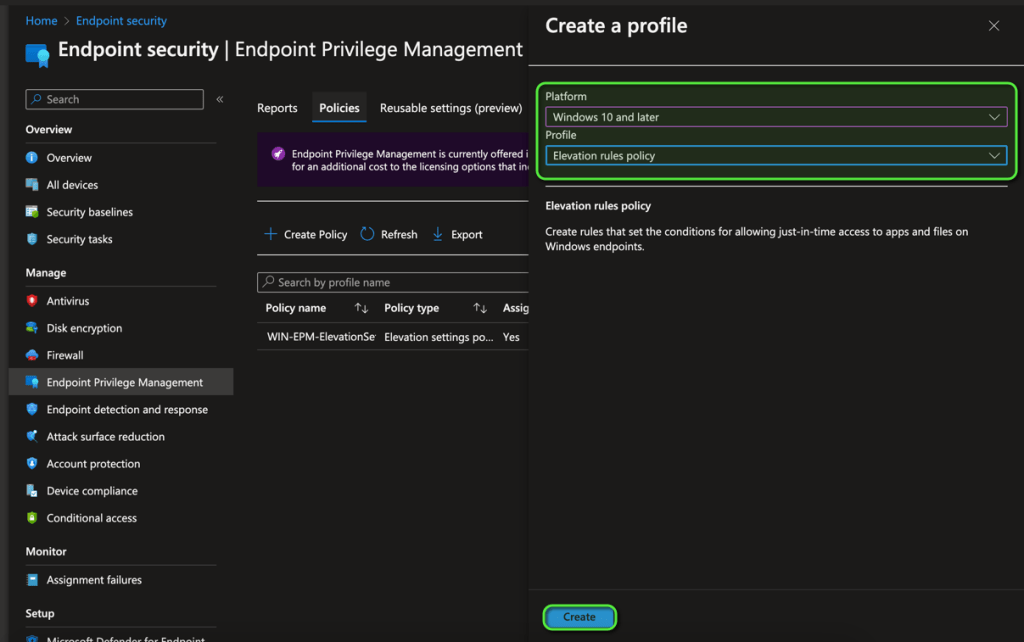Click the Conditional access icon
1024x642 pixels.
point(32,518)
